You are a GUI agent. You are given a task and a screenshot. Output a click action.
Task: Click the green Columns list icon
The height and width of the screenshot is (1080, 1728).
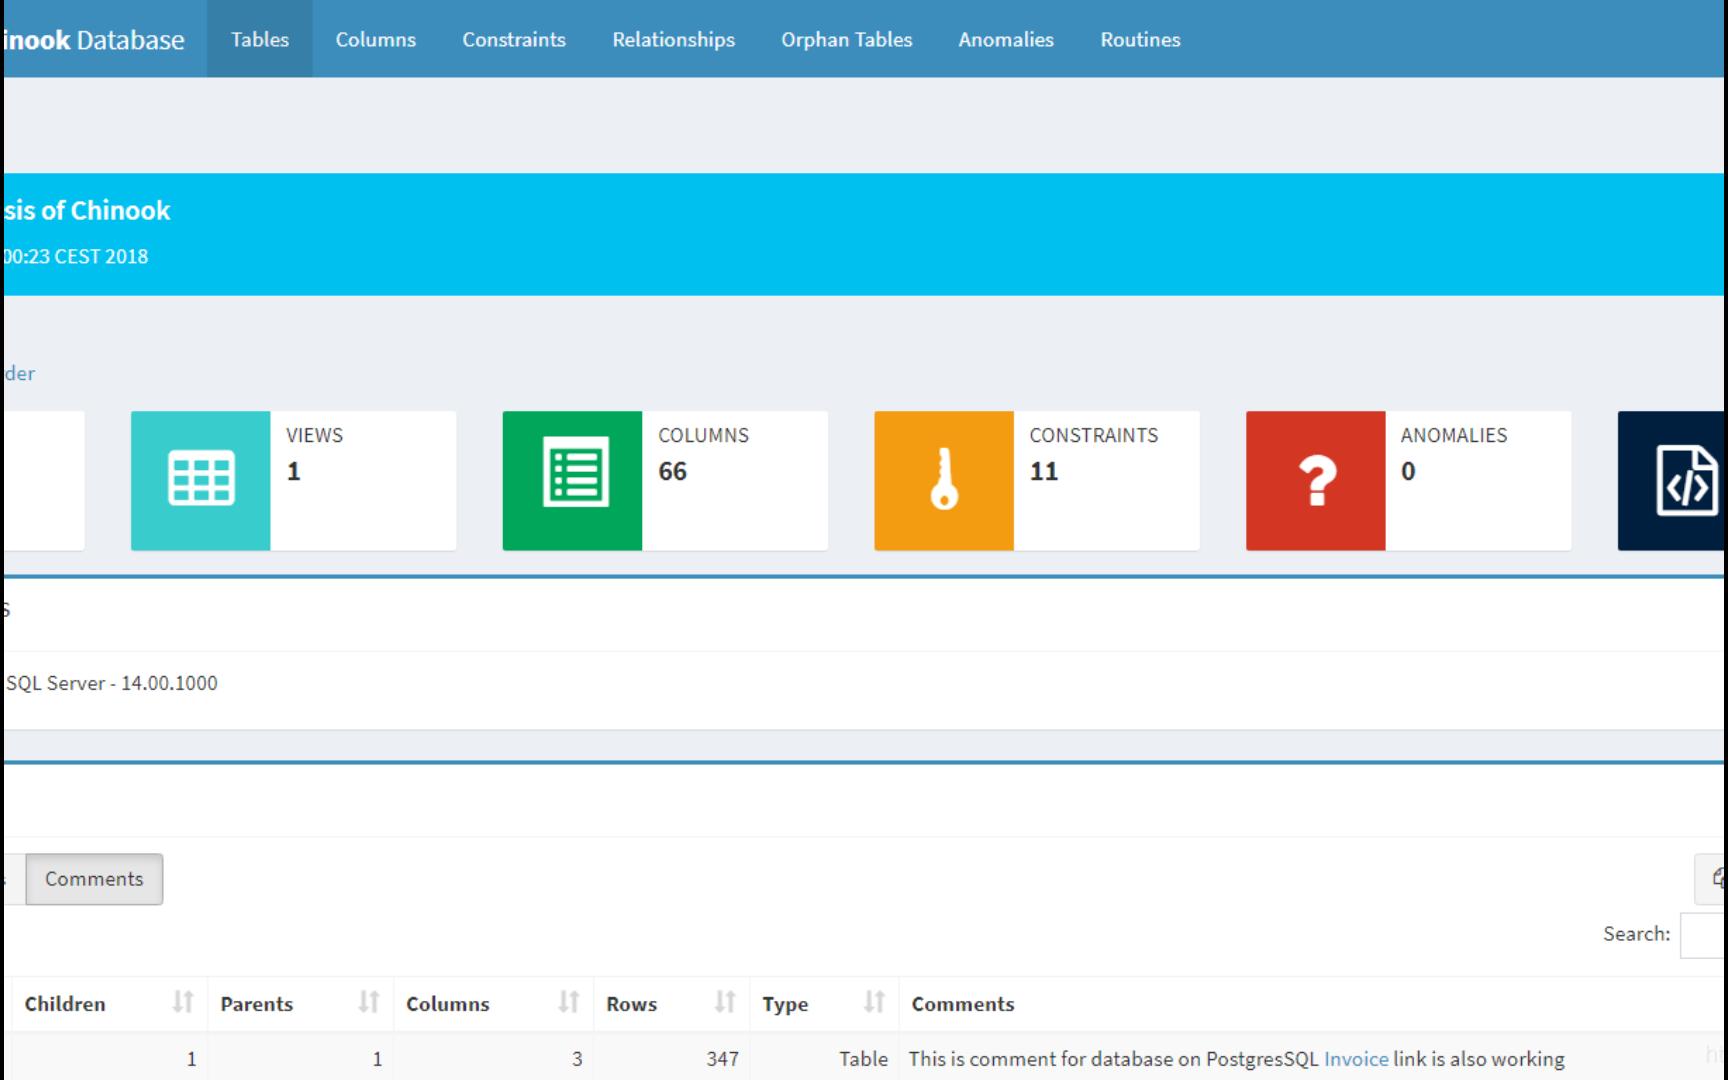coord(572,480)
